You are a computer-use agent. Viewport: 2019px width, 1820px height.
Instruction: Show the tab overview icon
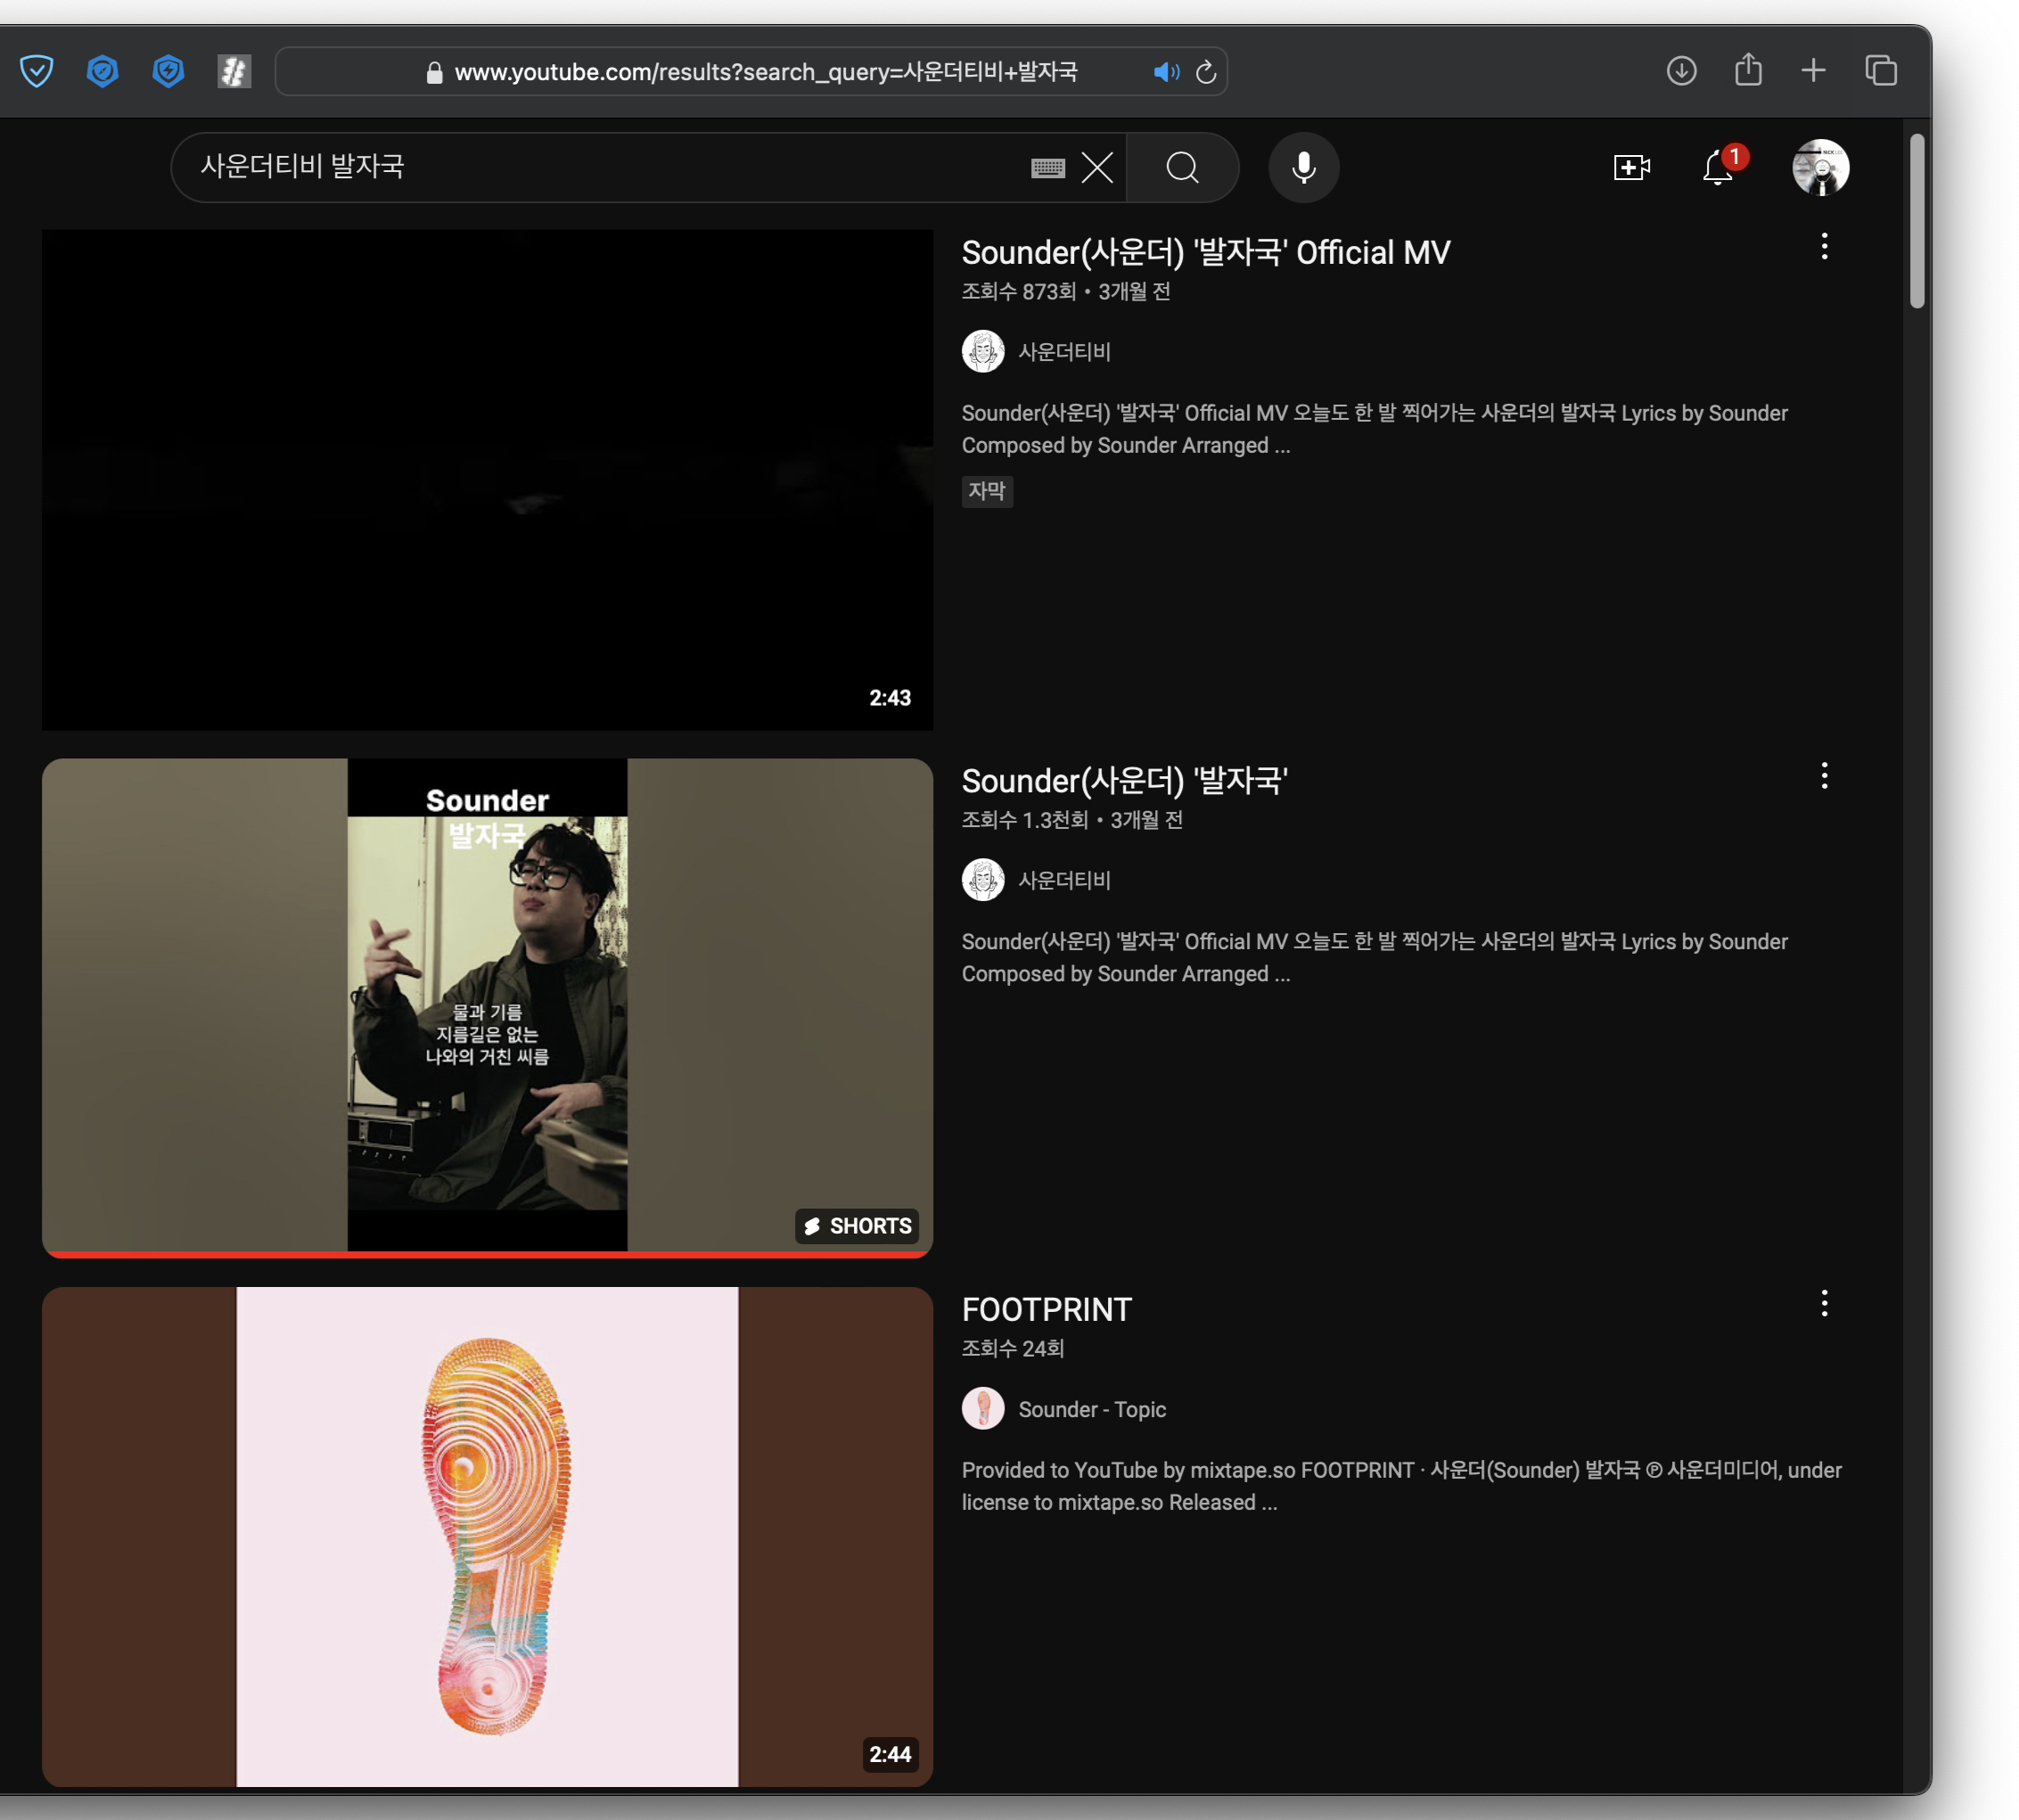(1881, 71)
